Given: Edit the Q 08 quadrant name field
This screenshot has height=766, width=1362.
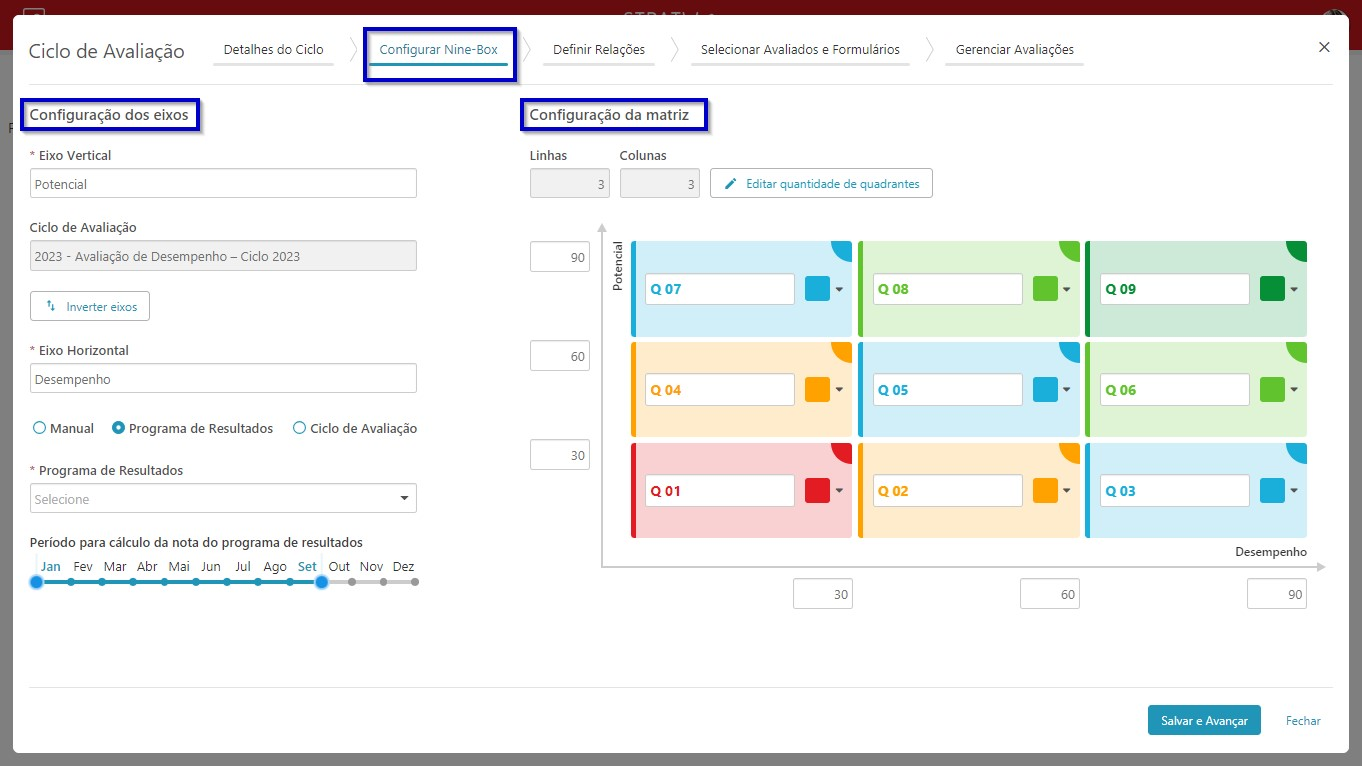Looking at the screenshot, I should tap(948, 289).
